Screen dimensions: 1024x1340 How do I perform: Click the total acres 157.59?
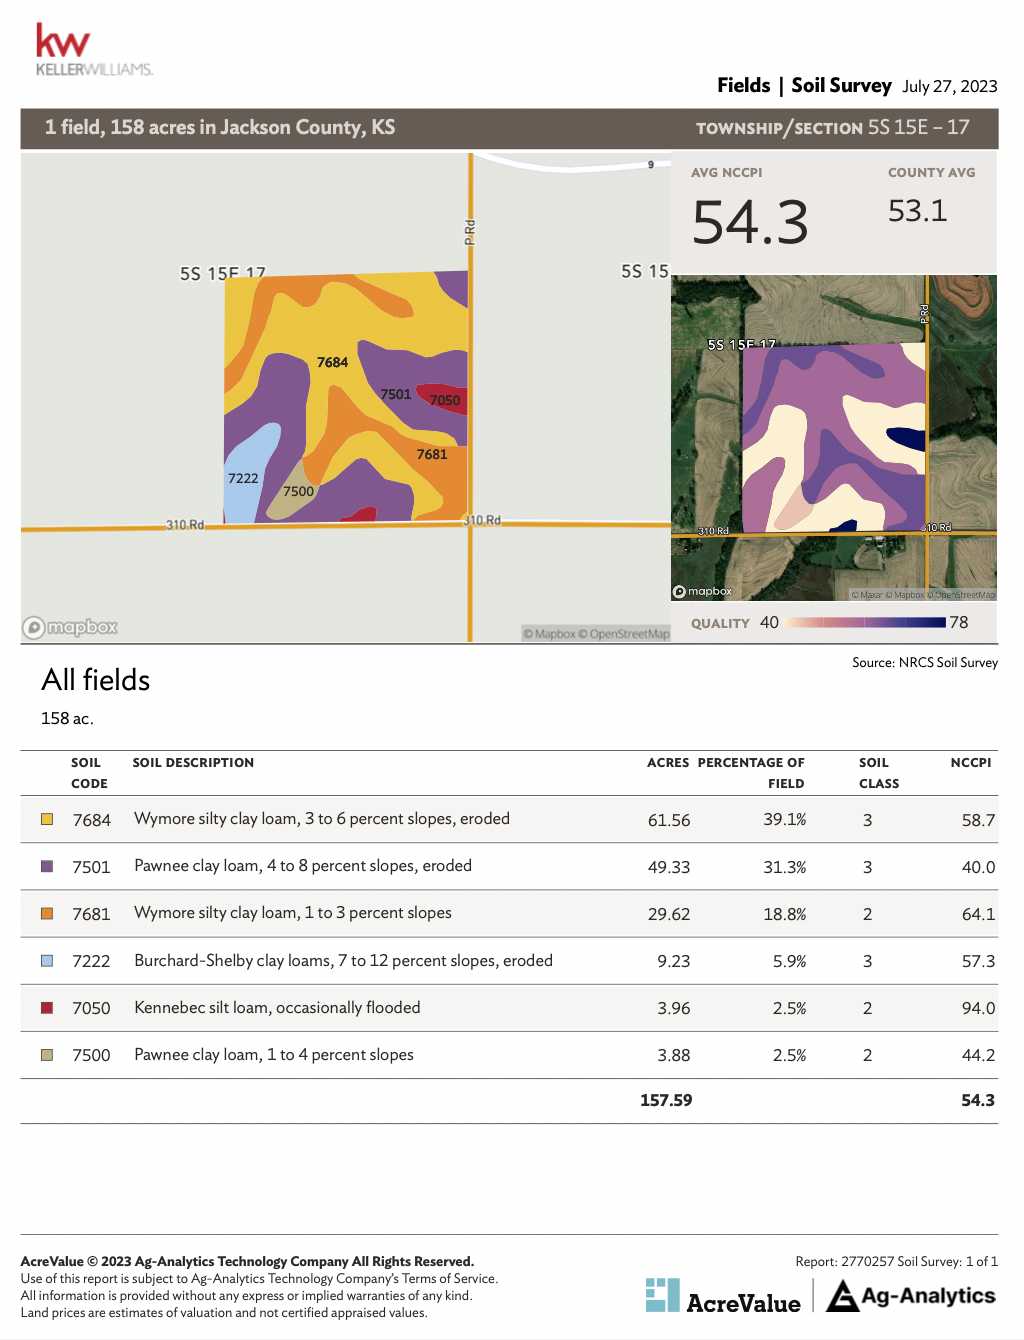[x=666, y=1100]
